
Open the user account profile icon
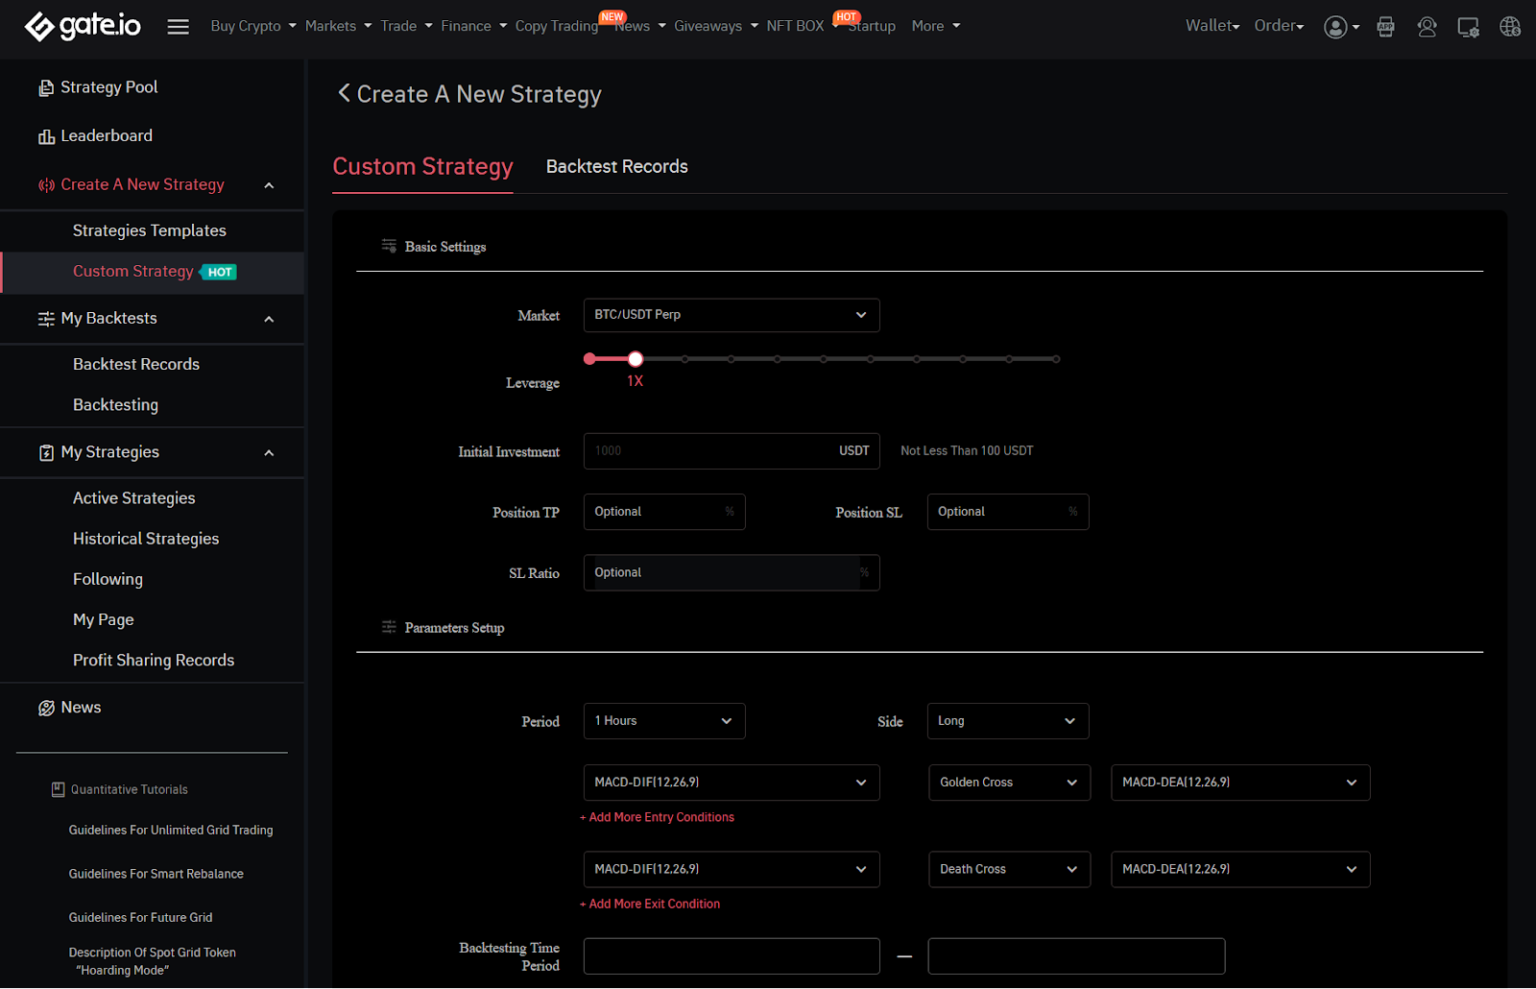click(x=1335, y=27)
